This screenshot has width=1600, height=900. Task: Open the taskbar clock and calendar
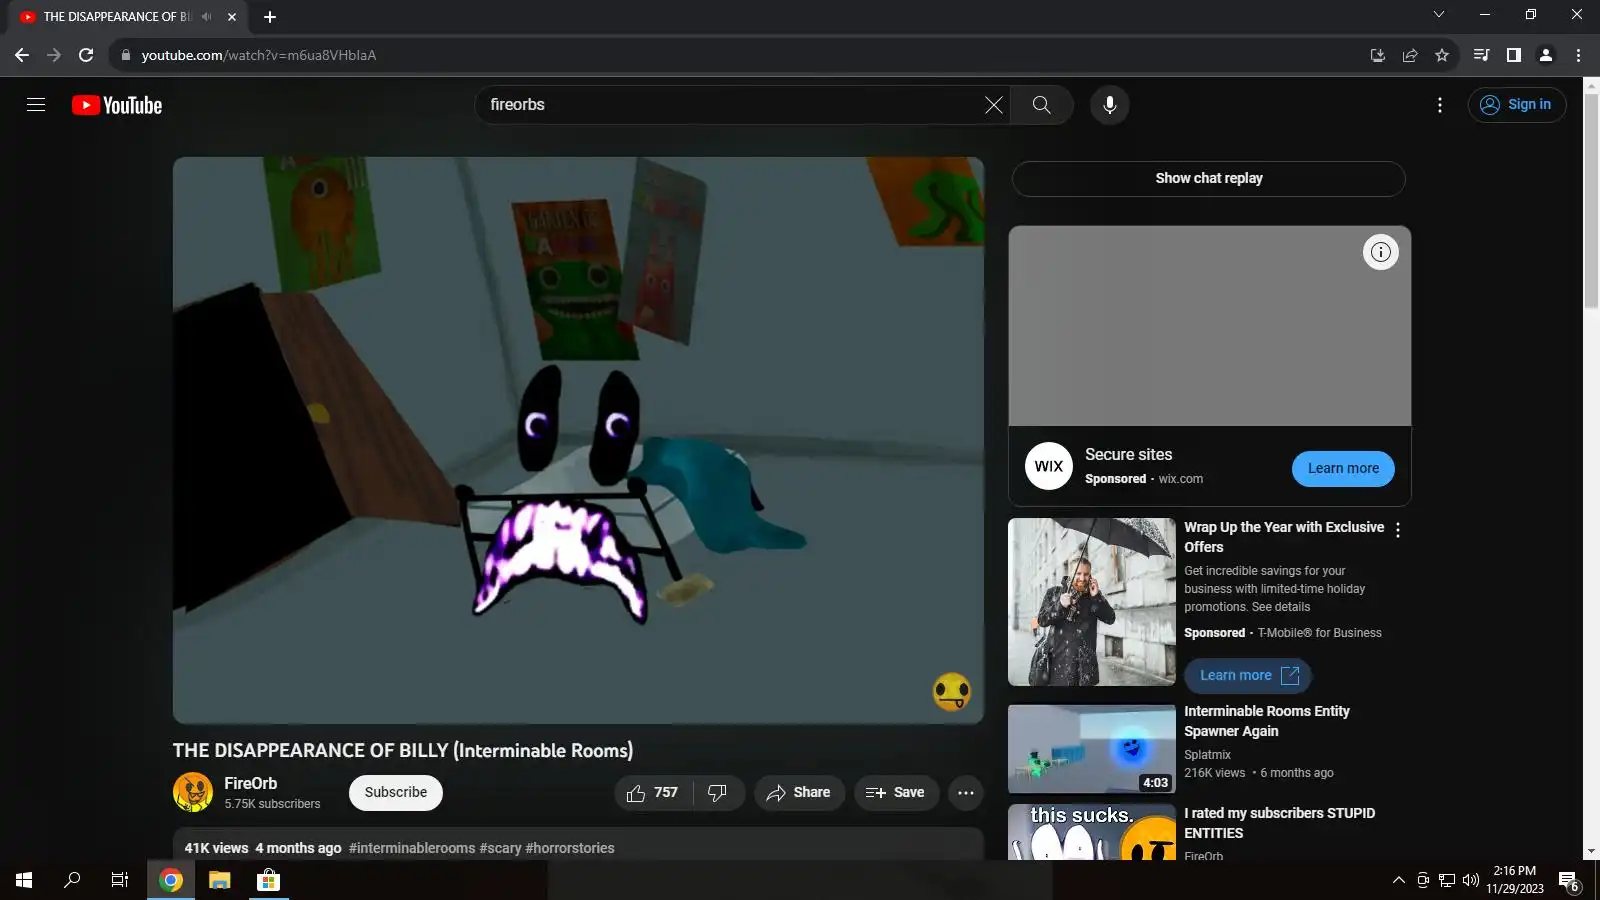(1515, 880)
